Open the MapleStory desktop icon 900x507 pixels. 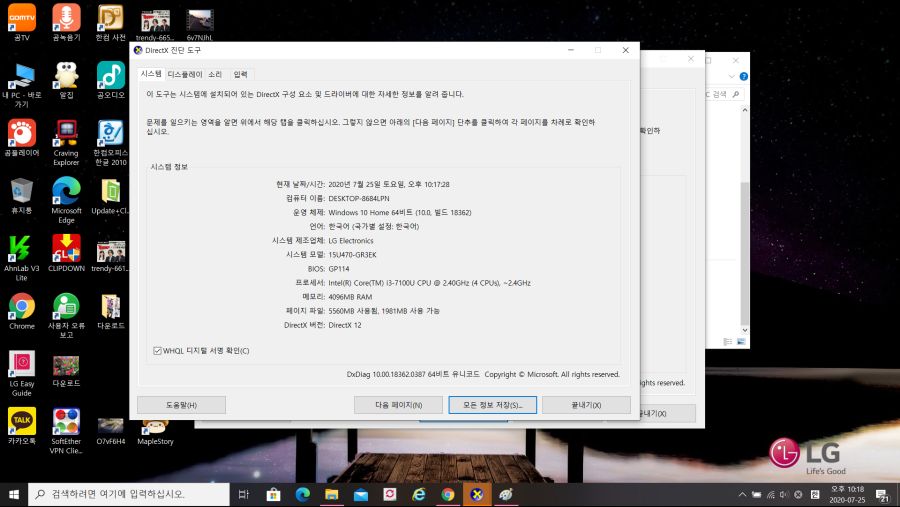(x=155, y=432)
